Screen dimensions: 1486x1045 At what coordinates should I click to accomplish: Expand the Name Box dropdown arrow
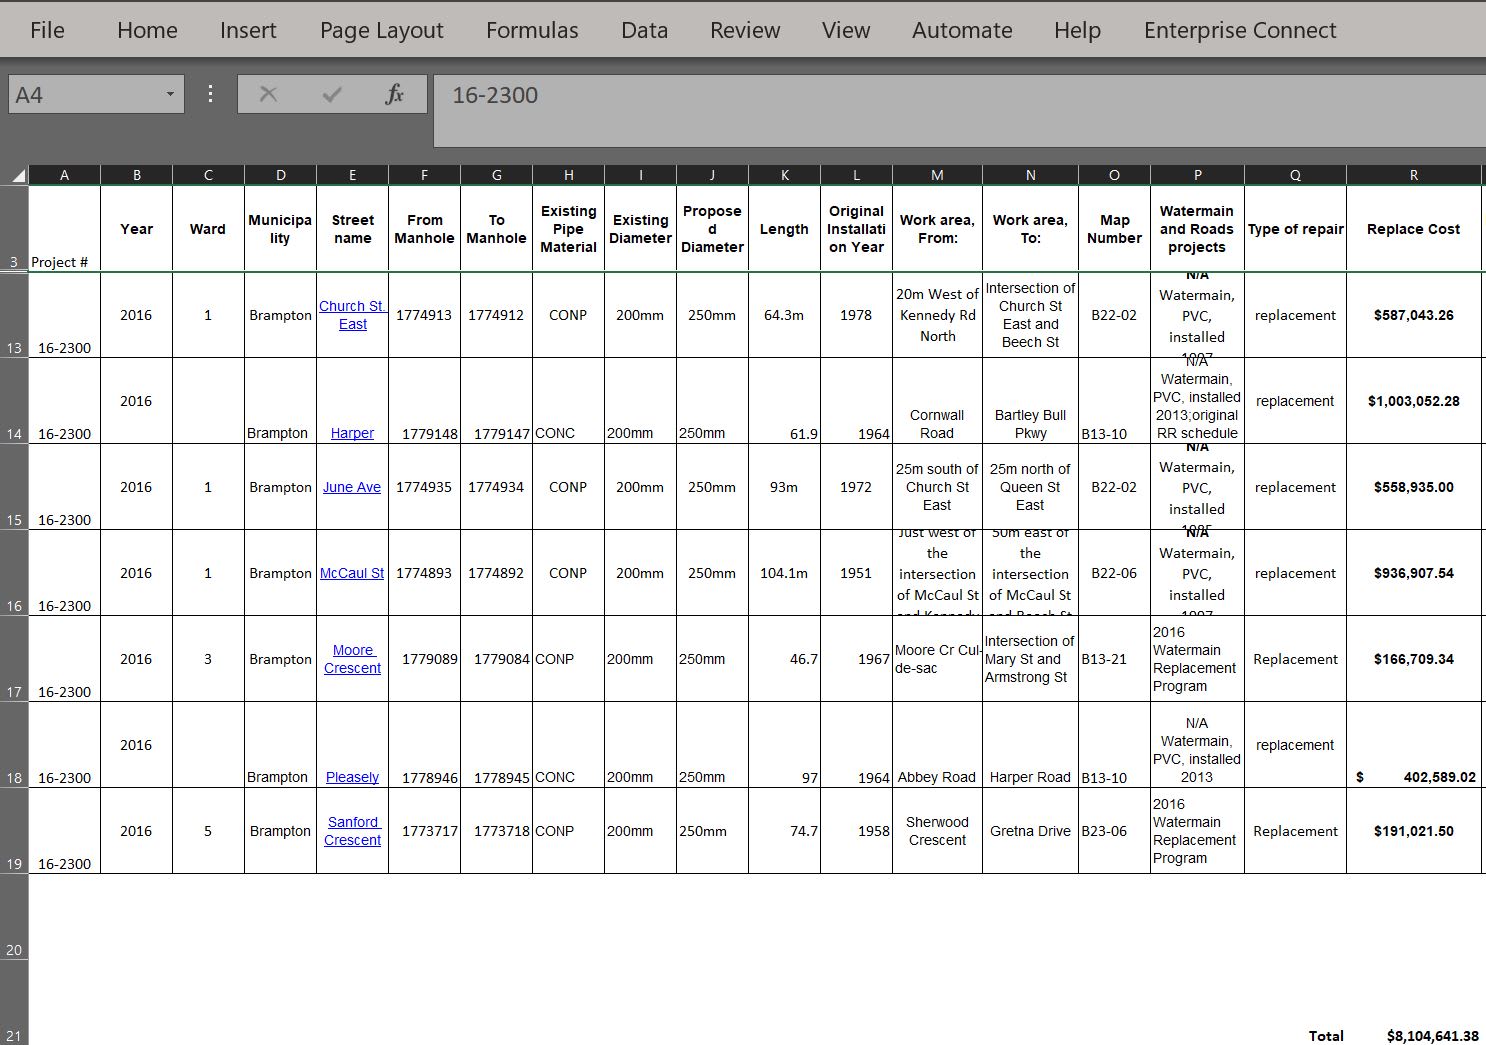170,95
